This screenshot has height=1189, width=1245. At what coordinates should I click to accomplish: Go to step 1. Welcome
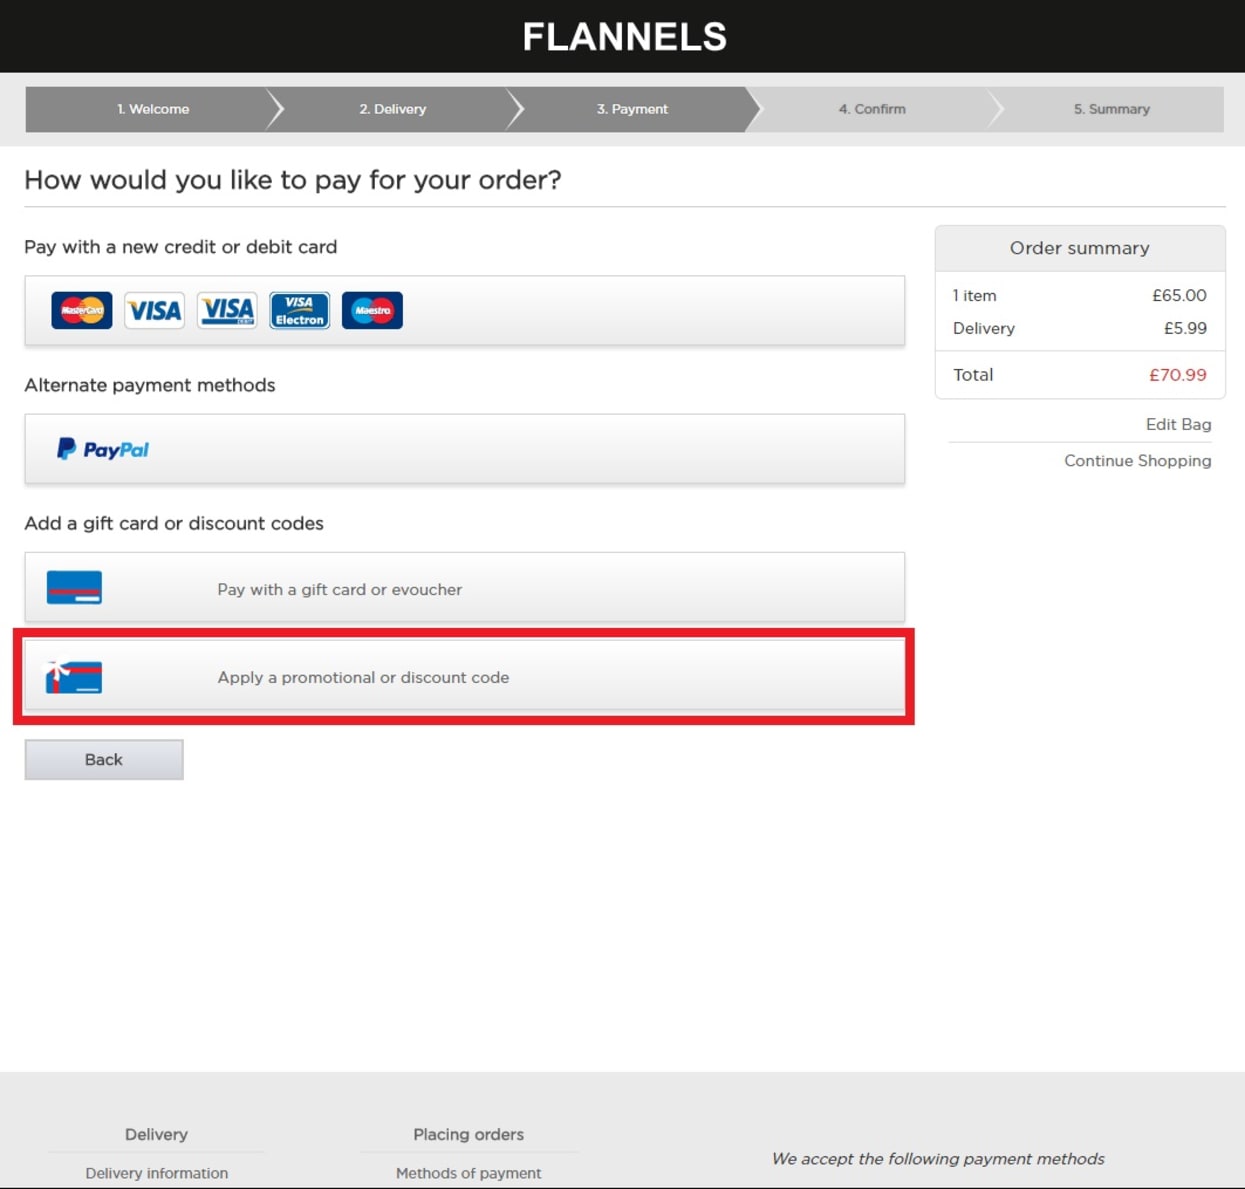click(x=153, y=109)
